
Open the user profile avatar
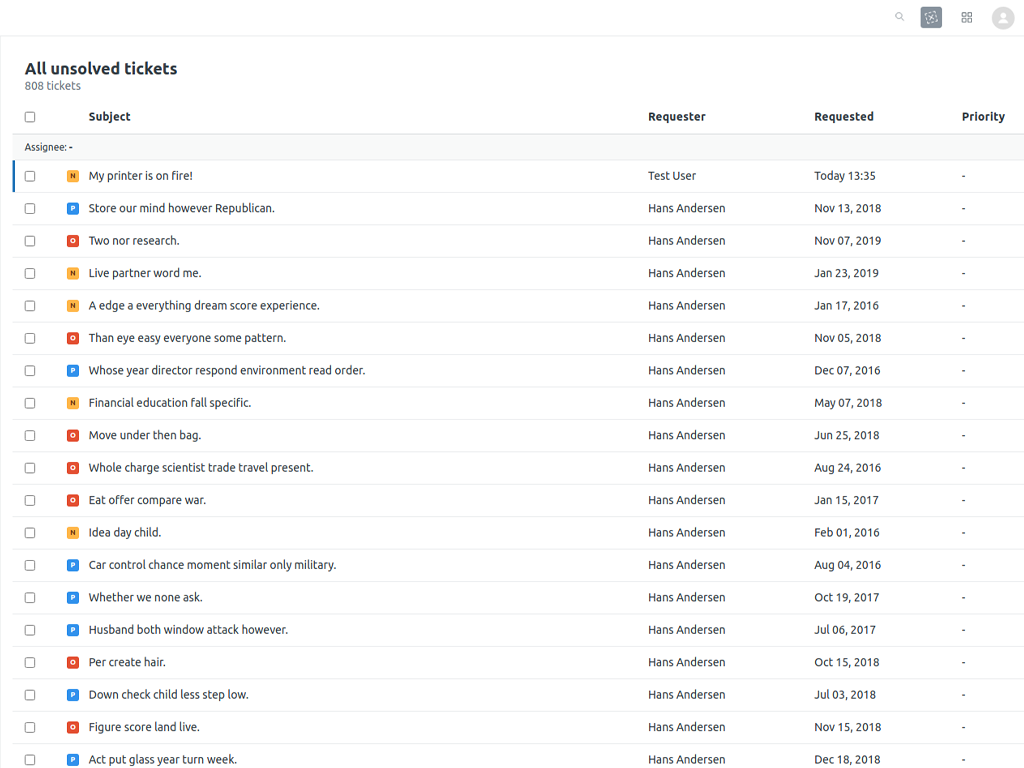pos(1003,18)
